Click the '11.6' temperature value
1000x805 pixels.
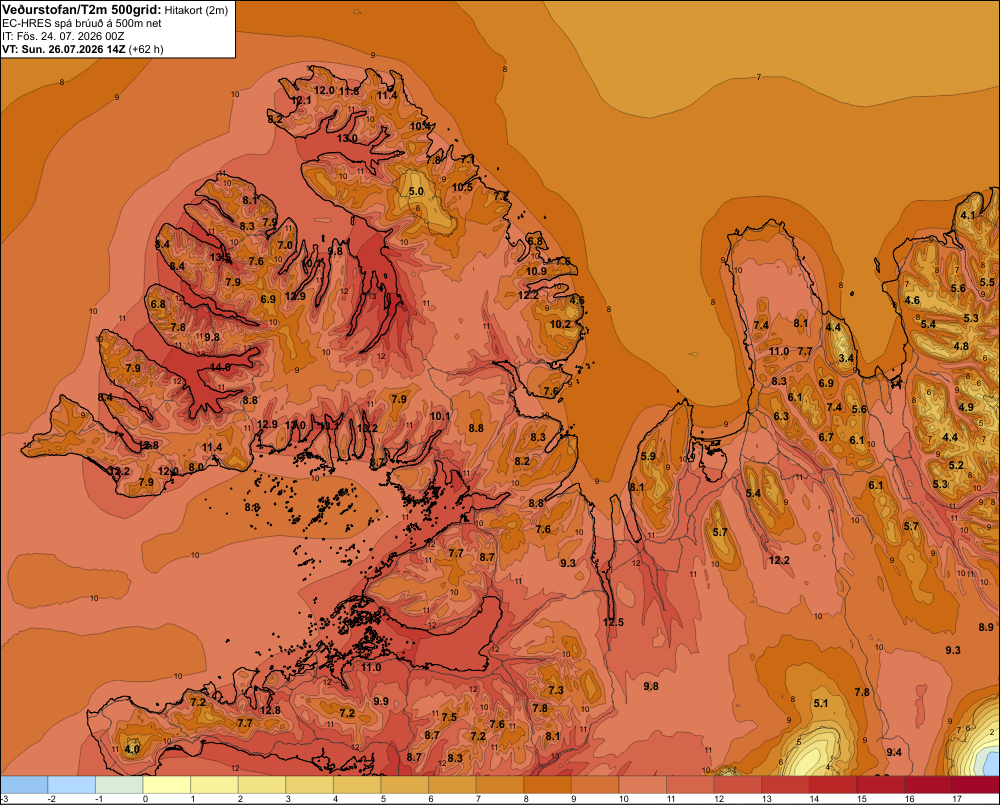click(x=349, y=91)
